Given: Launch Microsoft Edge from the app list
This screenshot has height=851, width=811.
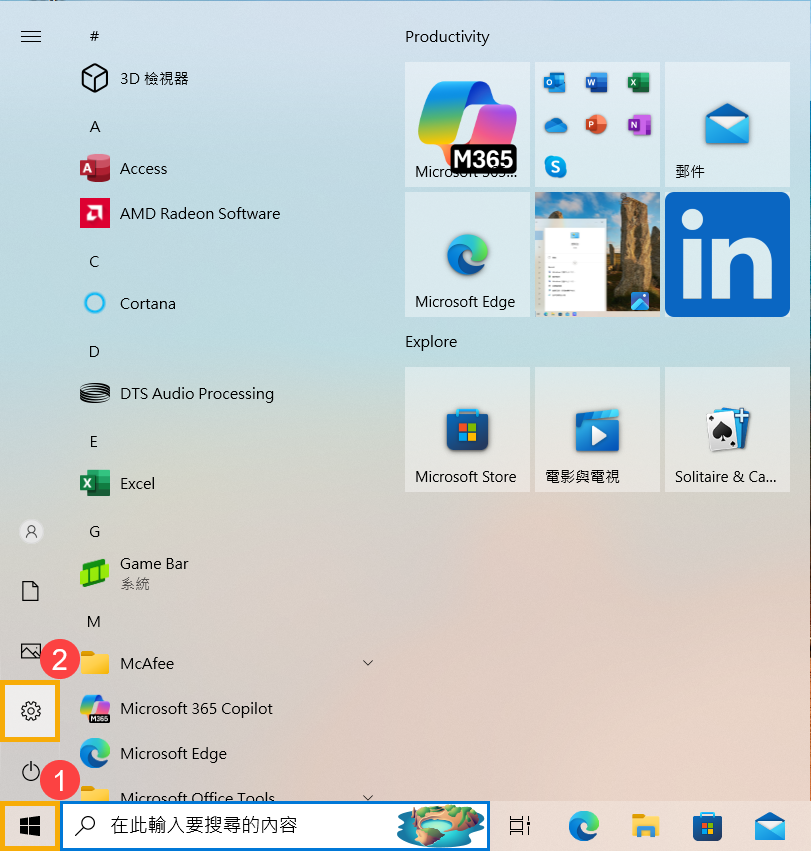Looking at the screenshot, I should tap(154, 753).
